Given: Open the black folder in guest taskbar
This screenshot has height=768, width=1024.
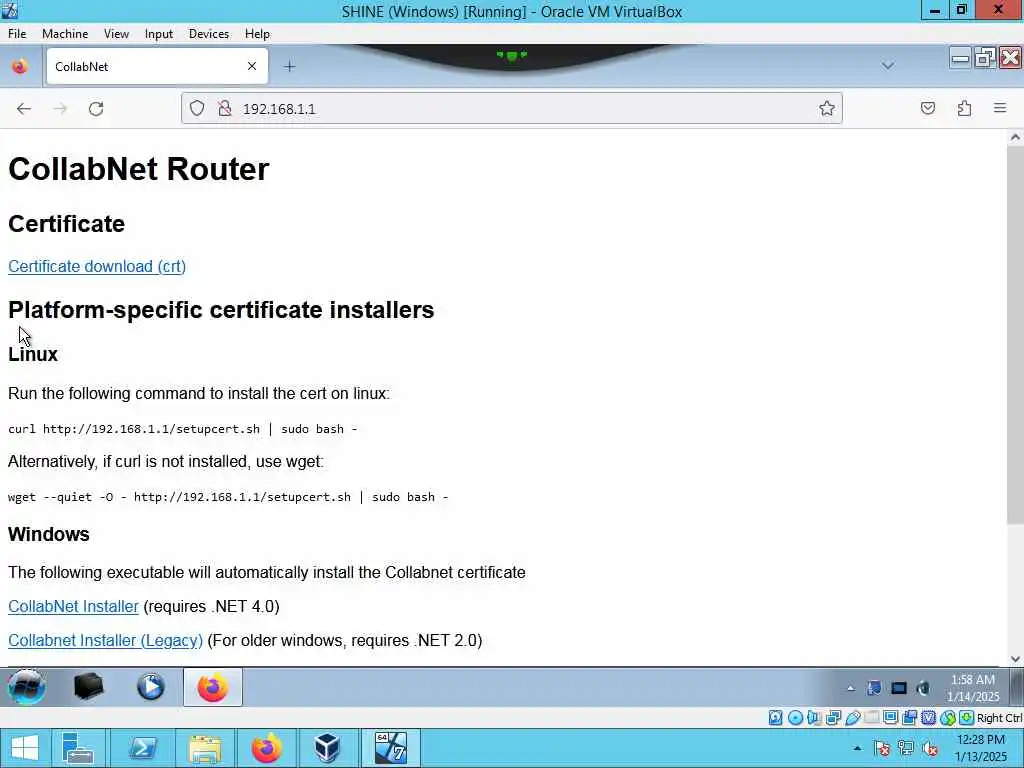Looking at the screenshot, I should 89,687.
